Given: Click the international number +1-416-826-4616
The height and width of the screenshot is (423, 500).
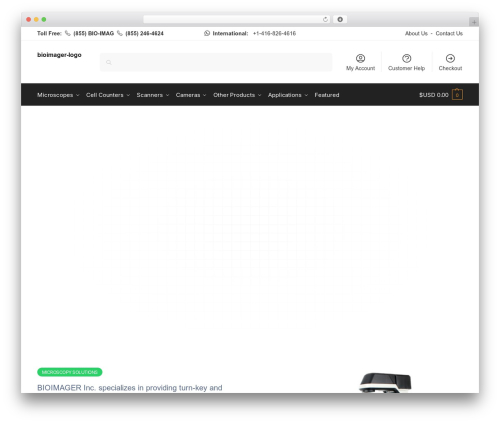Looking at the screenshot, I should [274, 33].
